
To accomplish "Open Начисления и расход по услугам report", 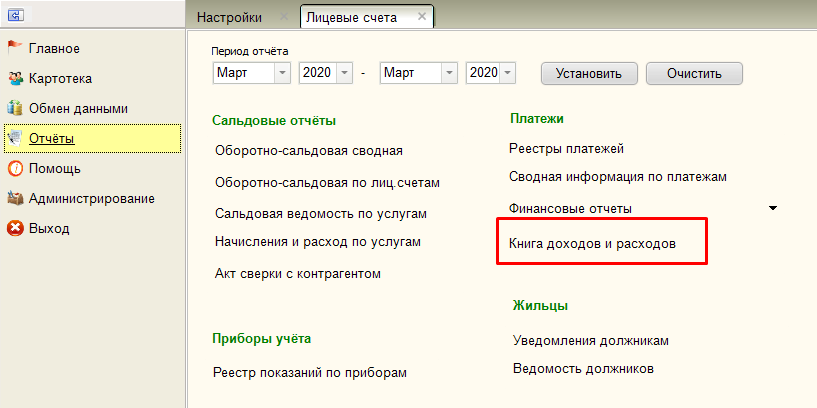I will click(x=318, y=242).
